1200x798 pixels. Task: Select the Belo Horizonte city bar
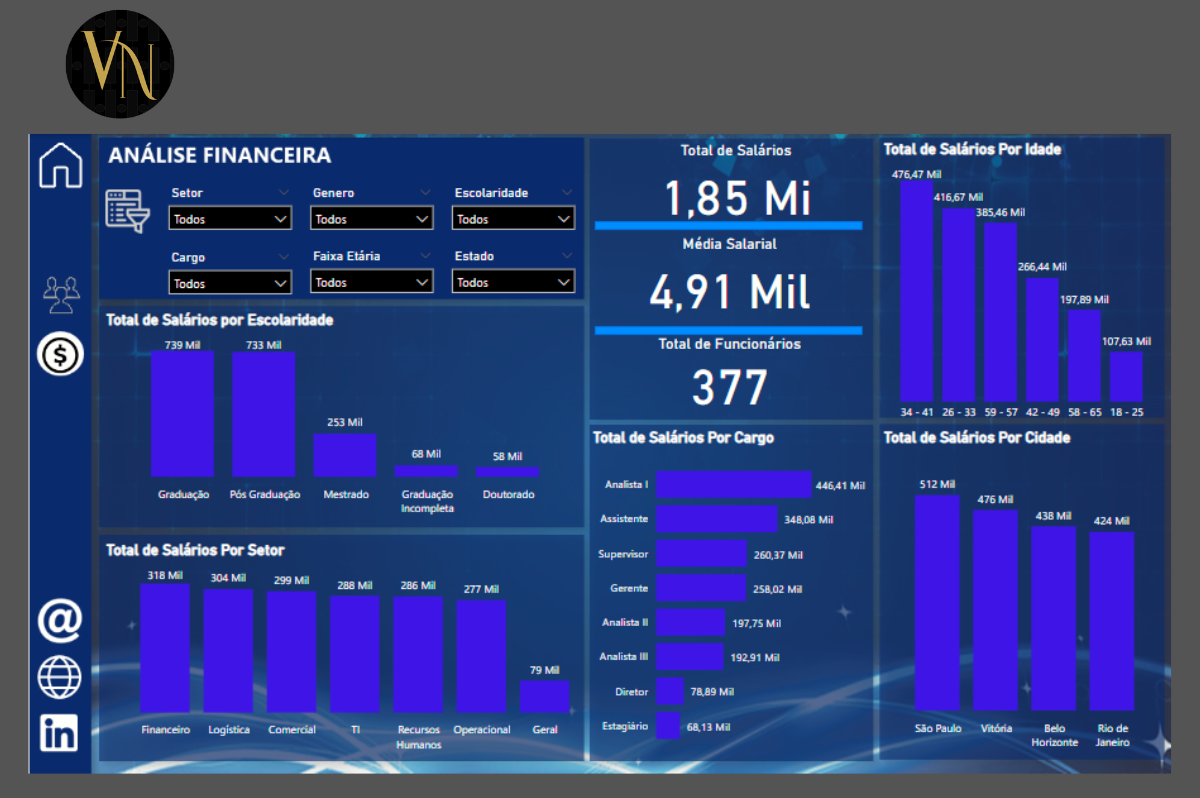pos(1054,618)
